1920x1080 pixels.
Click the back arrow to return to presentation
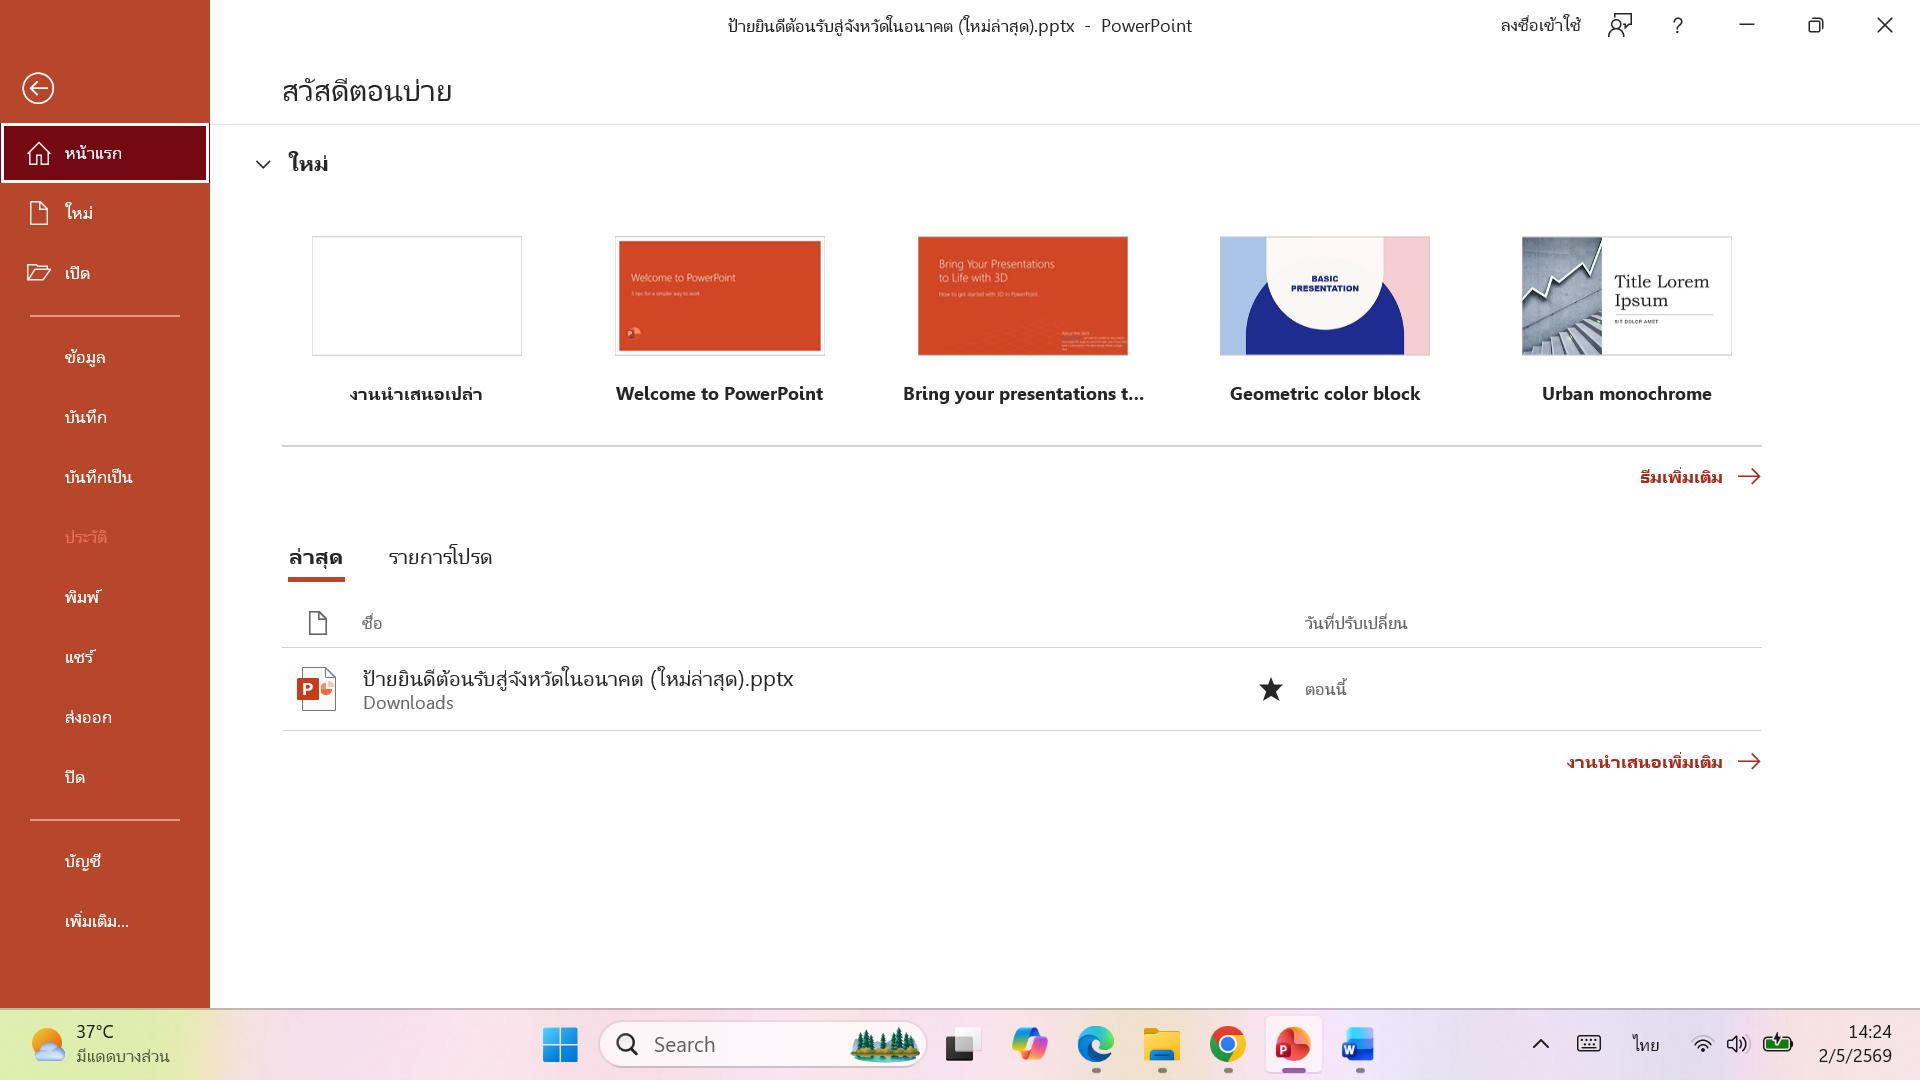coord(38,88)
